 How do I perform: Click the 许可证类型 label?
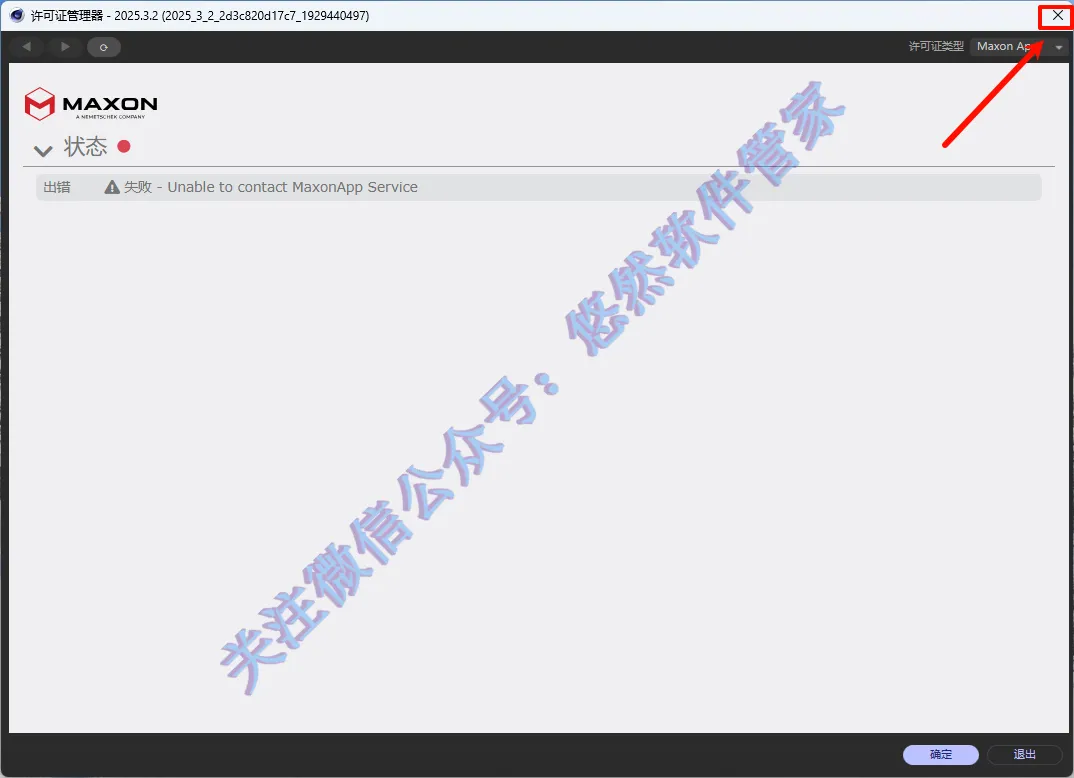[x=936, y=47]
